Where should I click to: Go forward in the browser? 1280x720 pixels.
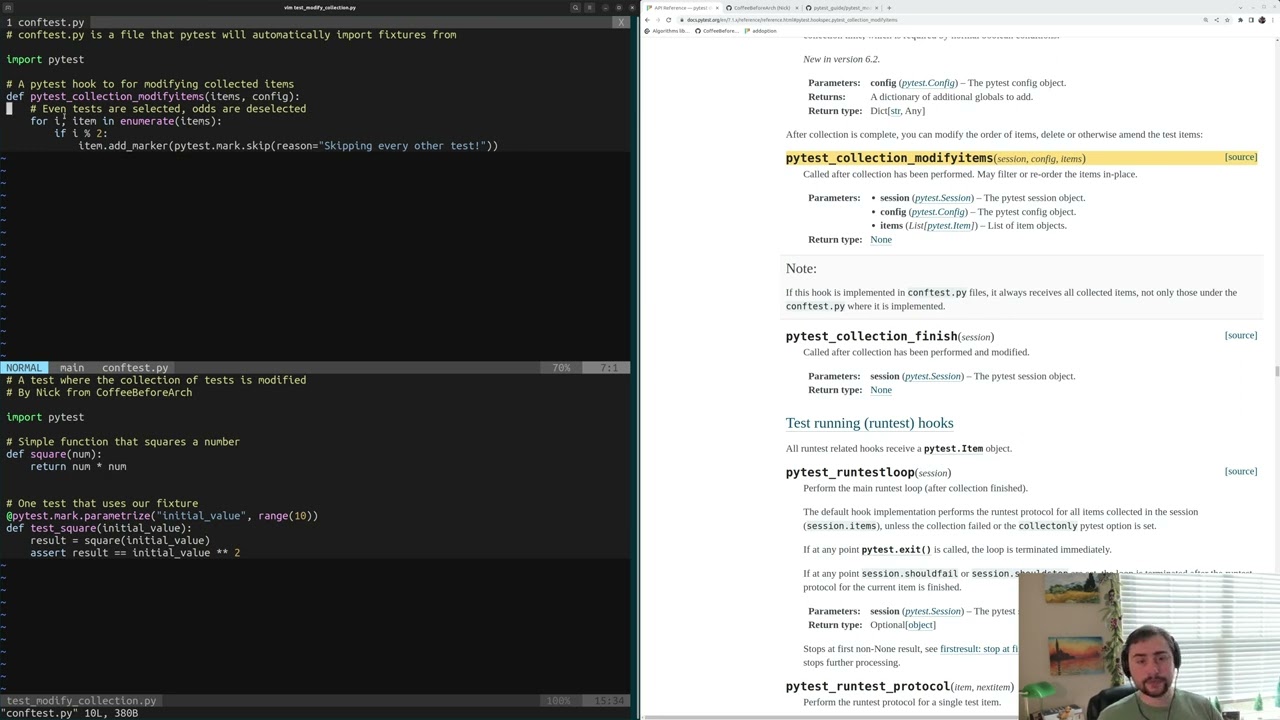click(658, 20)
